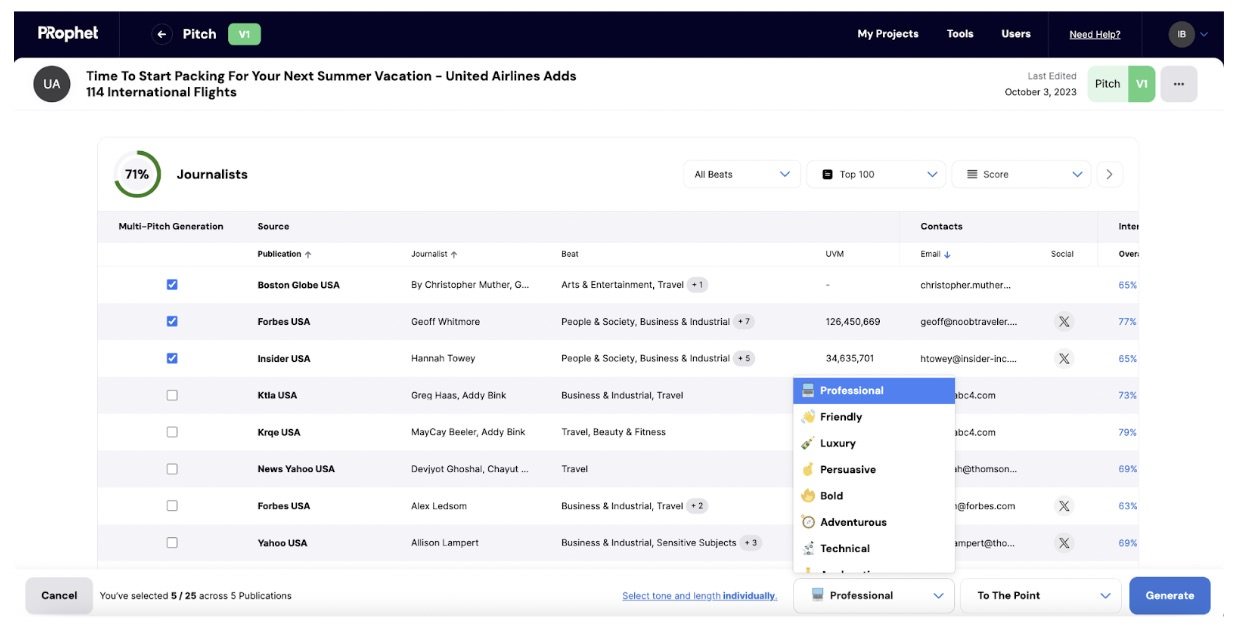Click the next arrow beside Score filter
Viewport: 1242px width, 638px height.
point(1109,174)
